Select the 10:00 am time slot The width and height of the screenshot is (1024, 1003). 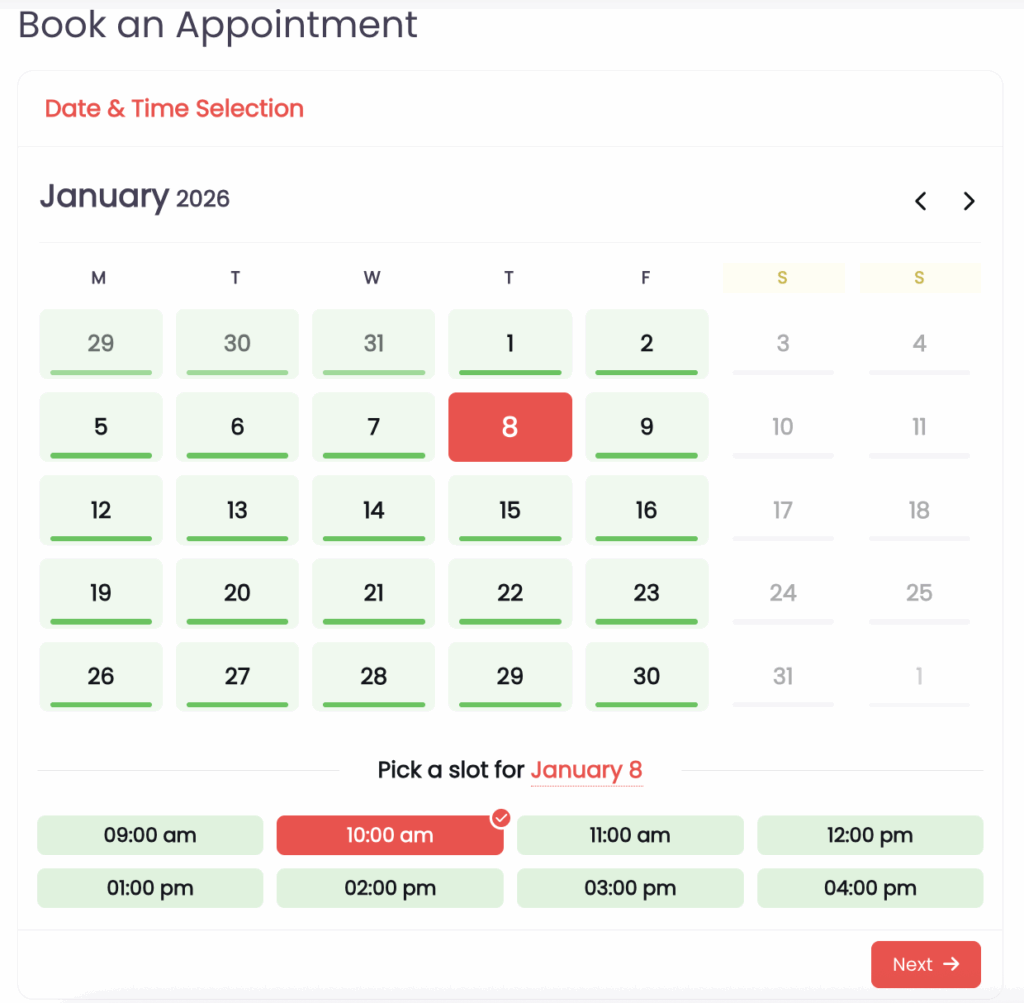(x=389, y=835)
